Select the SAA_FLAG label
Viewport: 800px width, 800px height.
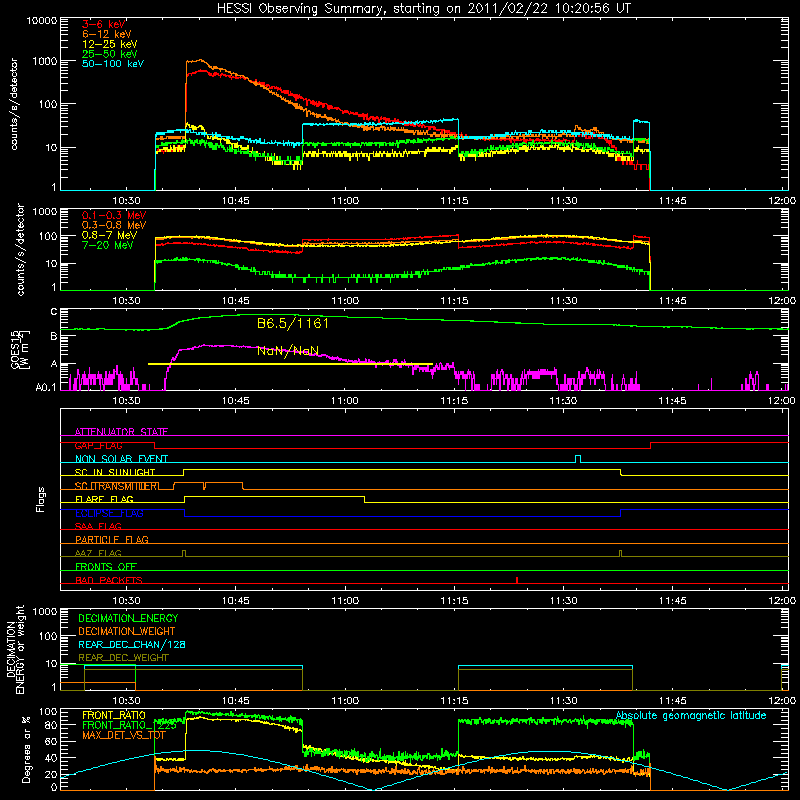pos(98,526)
